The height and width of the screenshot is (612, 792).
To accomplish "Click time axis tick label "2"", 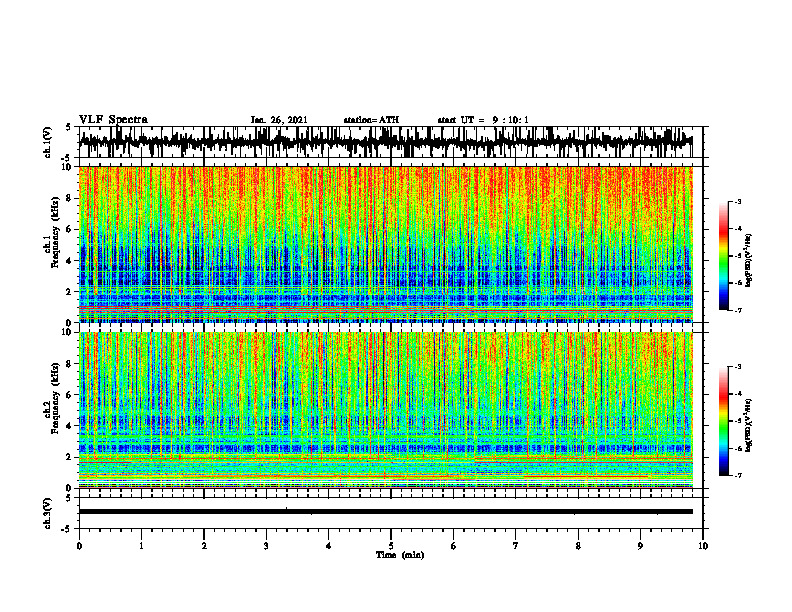I will pos(204,546).
